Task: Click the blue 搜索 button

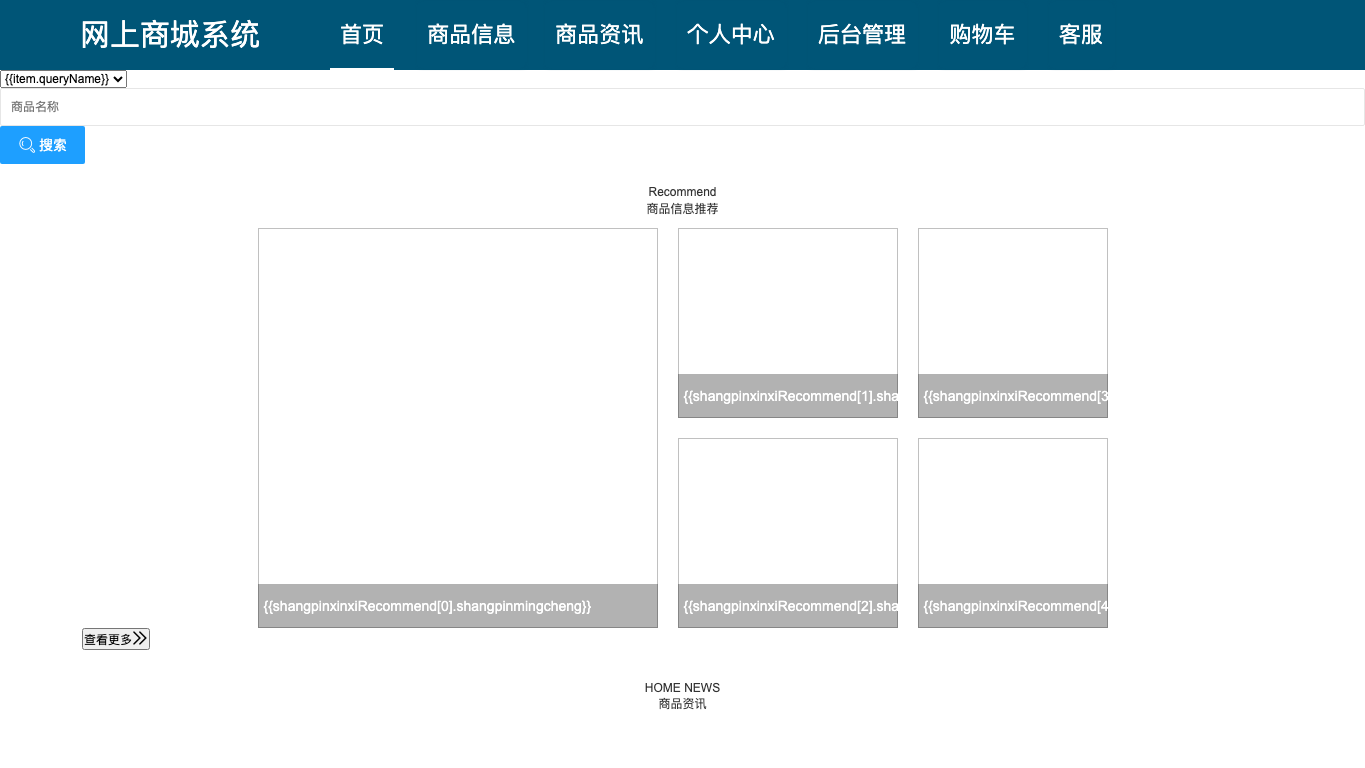Action: [42, 145]
